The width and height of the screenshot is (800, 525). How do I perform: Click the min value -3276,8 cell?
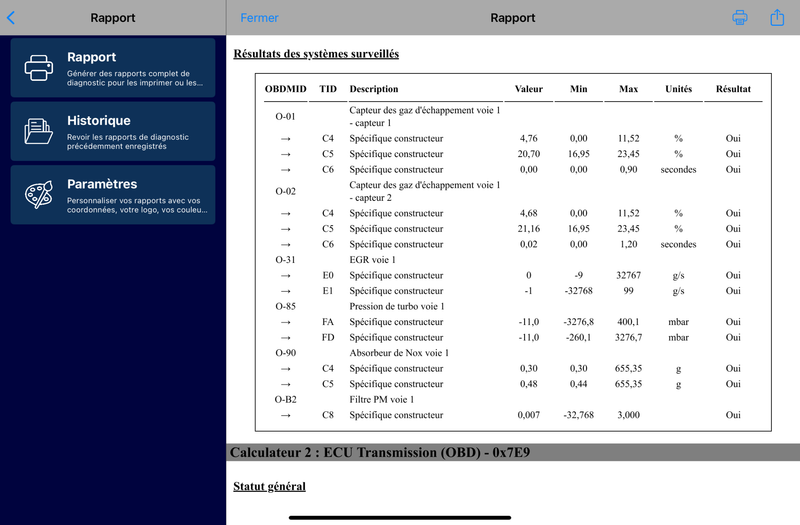[579, 322]
